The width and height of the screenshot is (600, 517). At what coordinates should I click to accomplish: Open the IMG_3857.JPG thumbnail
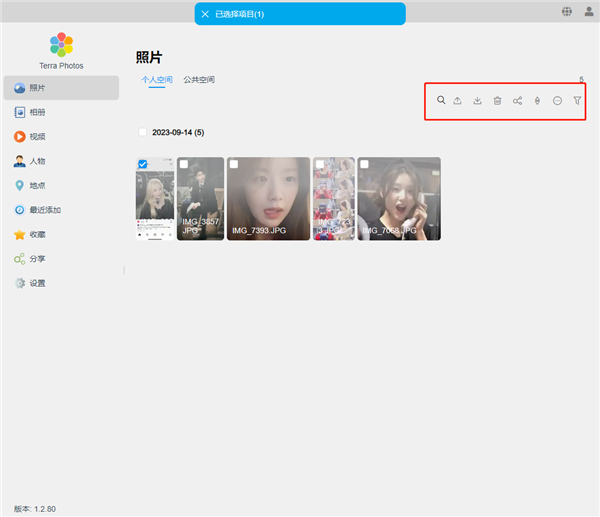(201, 199)
